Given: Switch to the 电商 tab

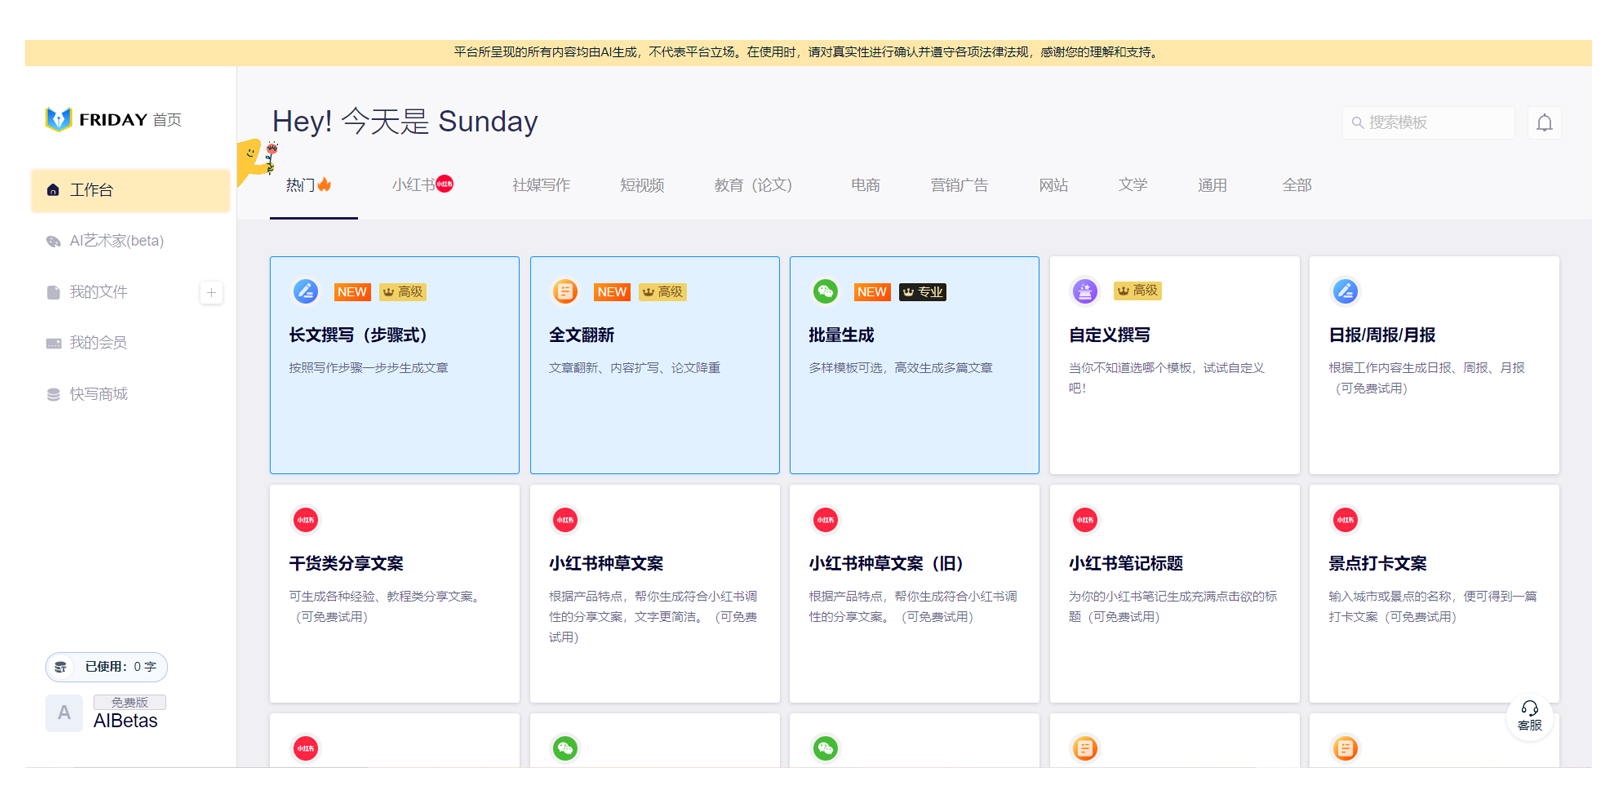Looking at the screenshot, I should pyautogui.click(x=865, y=185).
